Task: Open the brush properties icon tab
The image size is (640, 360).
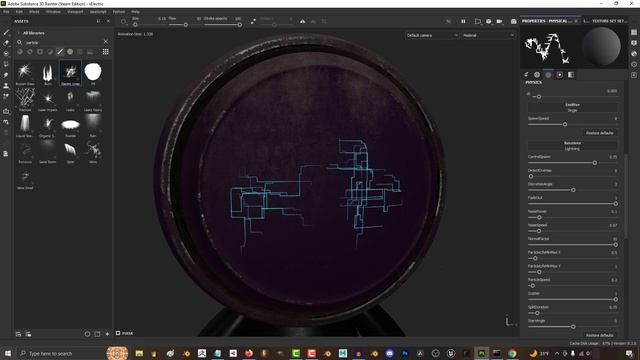Action: pyautogui.click(x=526, y=75)
